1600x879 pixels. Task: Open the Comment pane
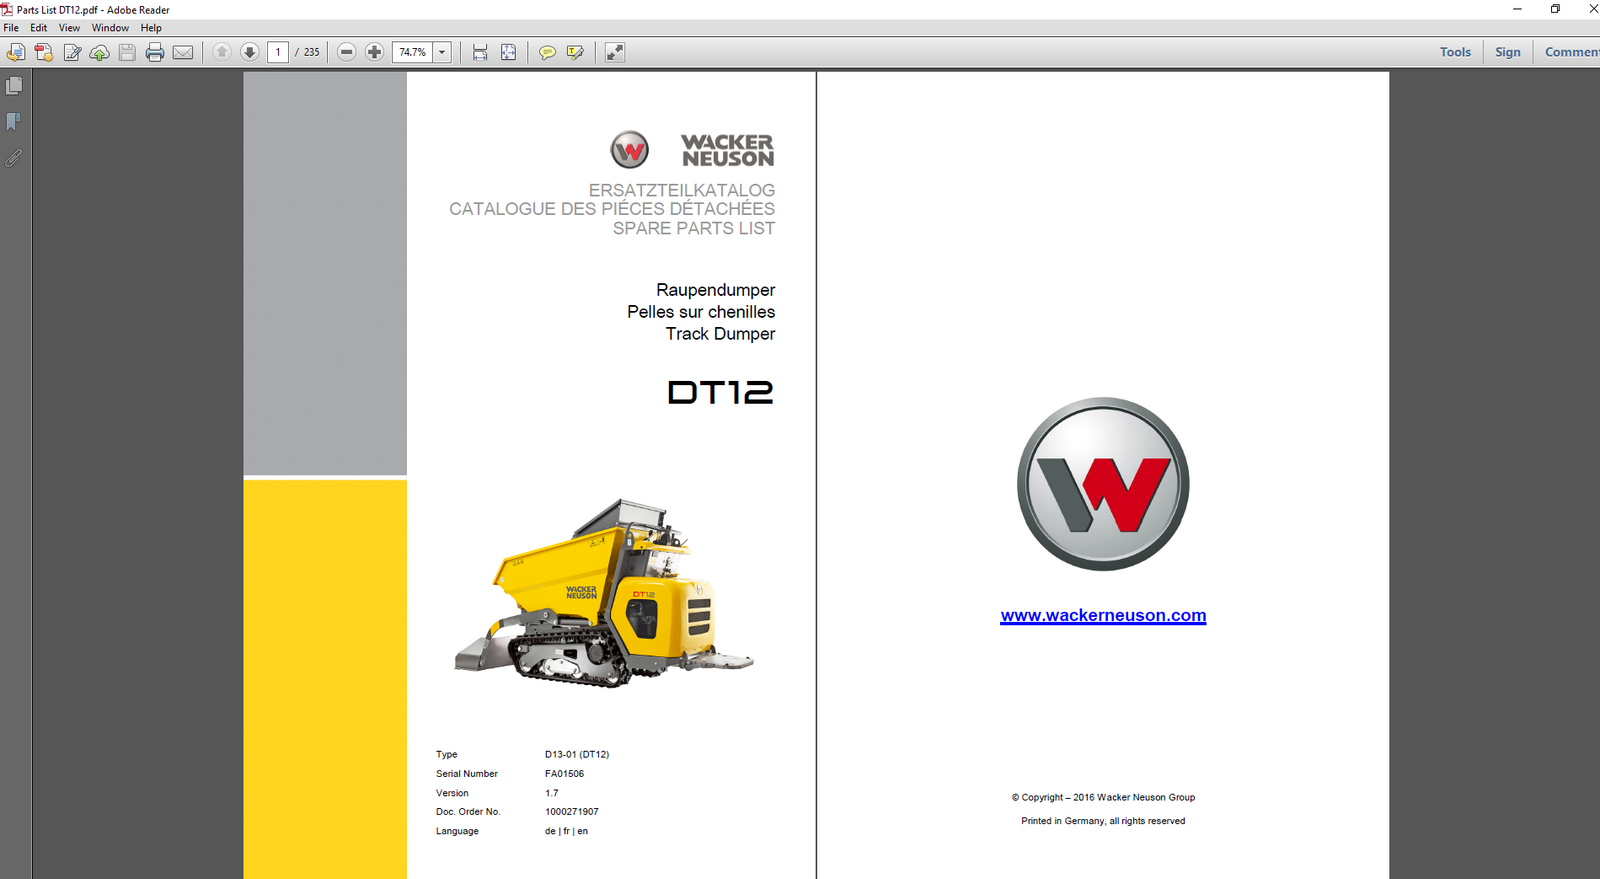pyautogui.click(x=1570, y=52)
